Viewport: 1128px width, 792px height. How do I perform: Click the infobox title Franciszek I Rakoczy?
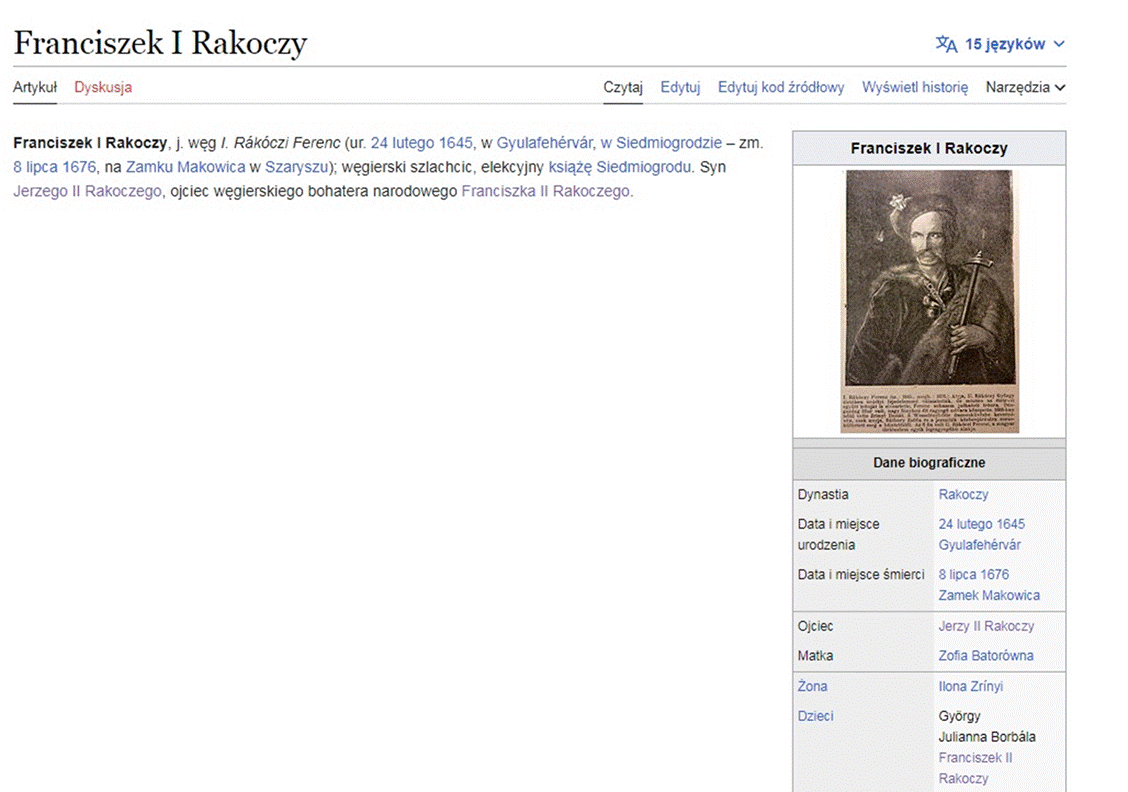click(x=929, y=148)
